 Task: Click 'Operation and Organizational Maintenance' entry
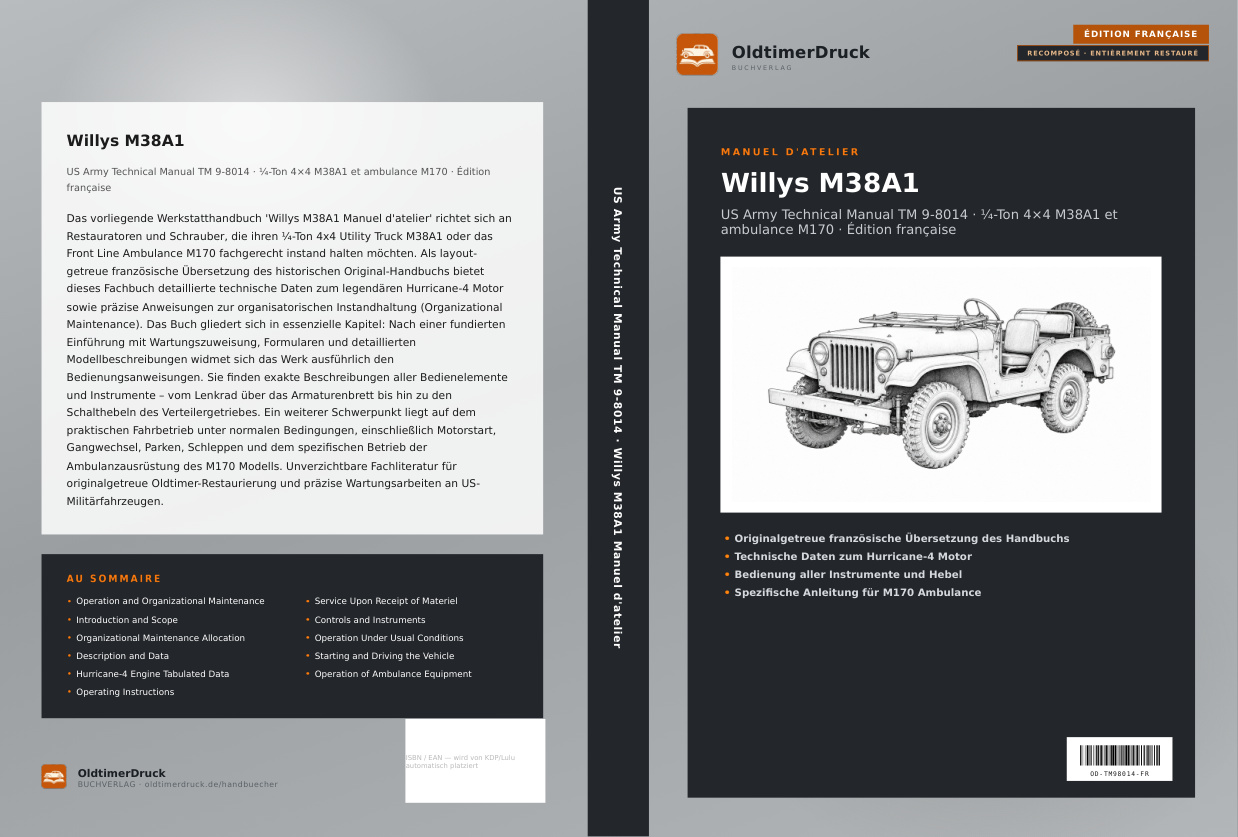pos(170,601)
